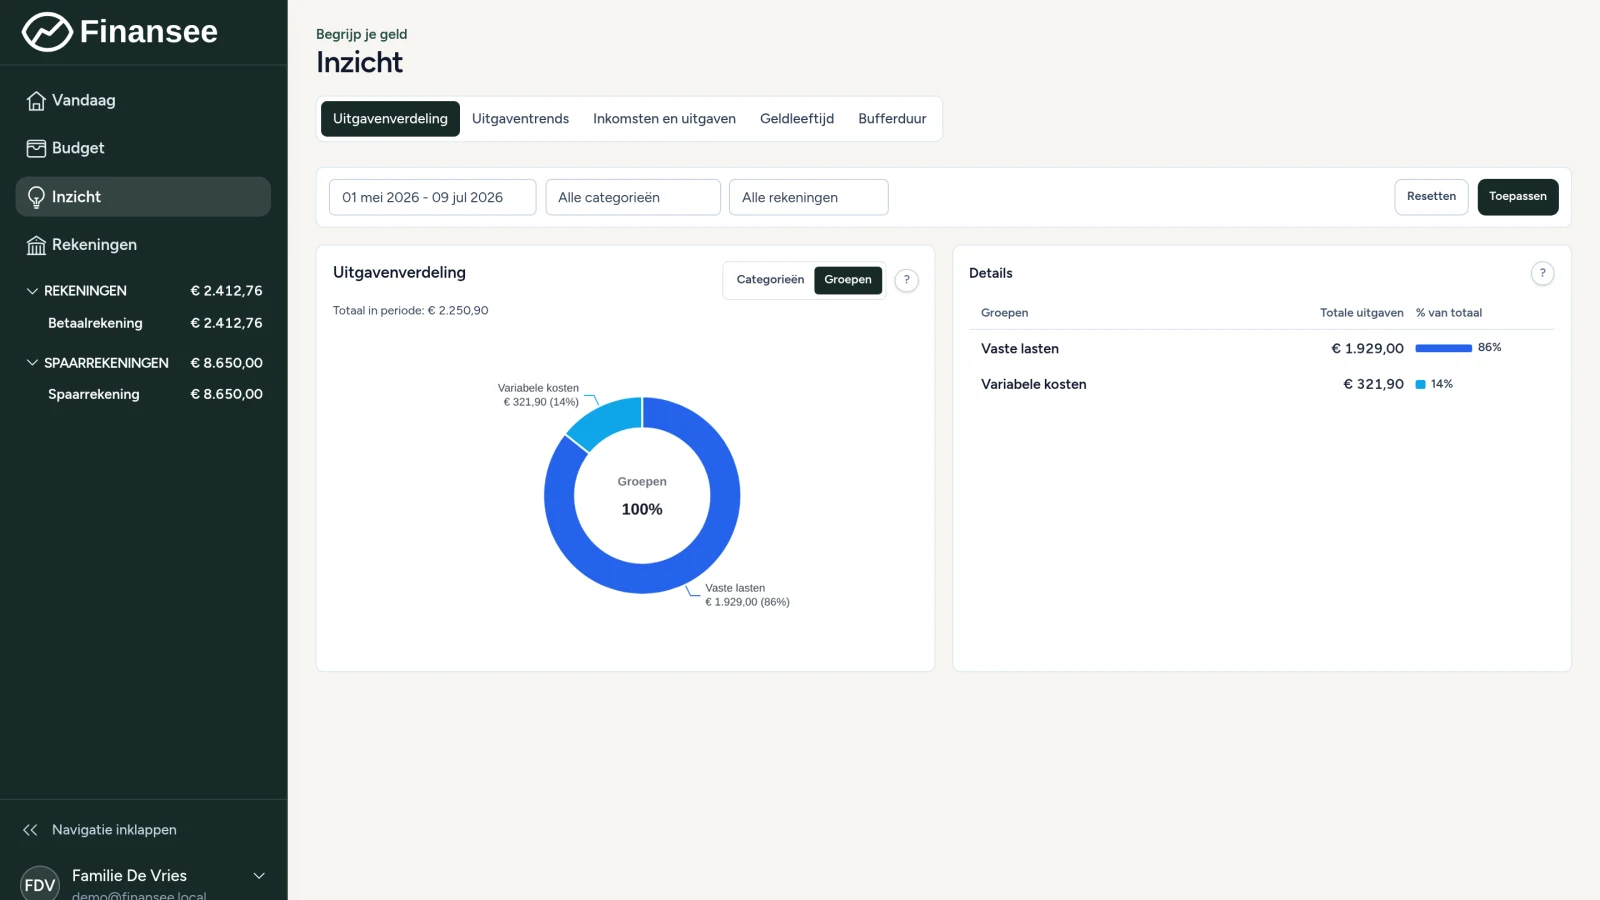The width and height of the screenshot is (1600, 900).
Task: Open Vandaag via the home icon
Action: 36,101
